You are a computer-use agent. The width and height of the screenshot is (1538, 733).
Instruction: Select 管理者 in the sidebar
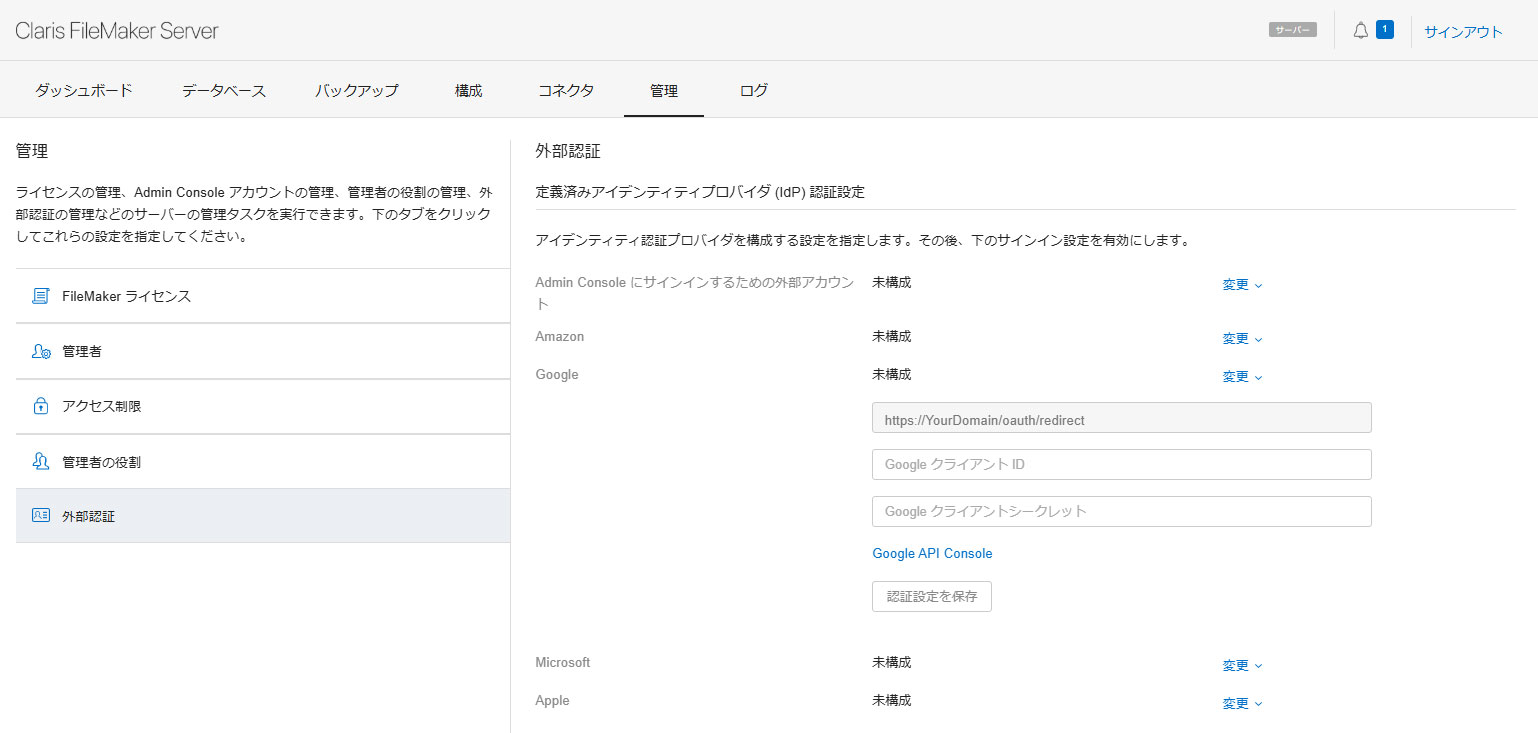[263, 352]
